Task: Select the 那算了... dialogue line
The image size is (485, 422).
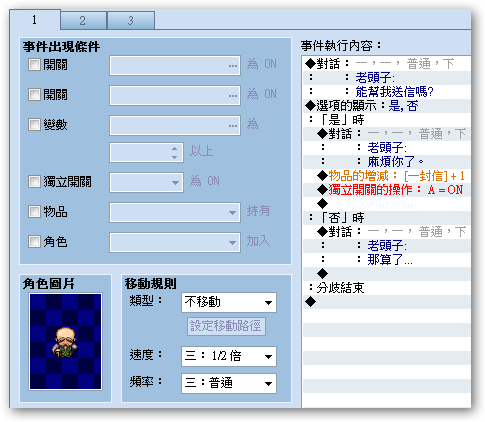Action: 387,260
